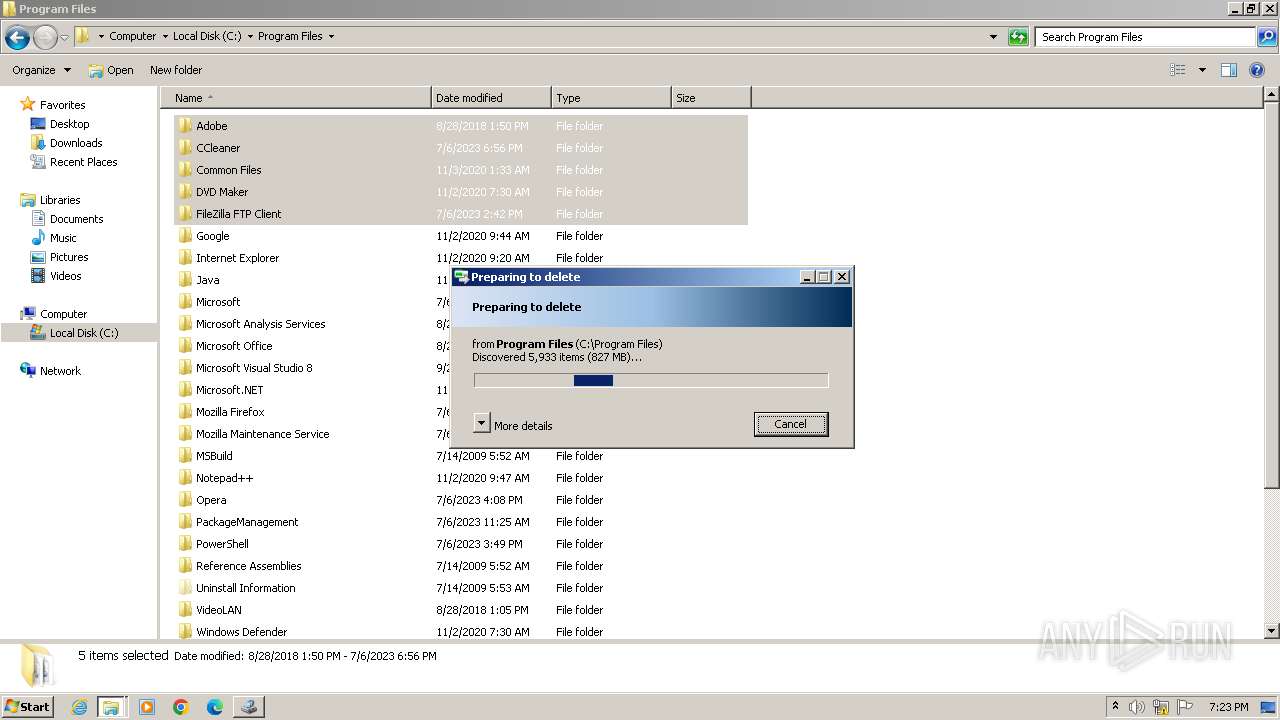Viewport: 1280px width, 720px height.
Task: Sort by Date modified column header
Action: click(x=491, y=98)
